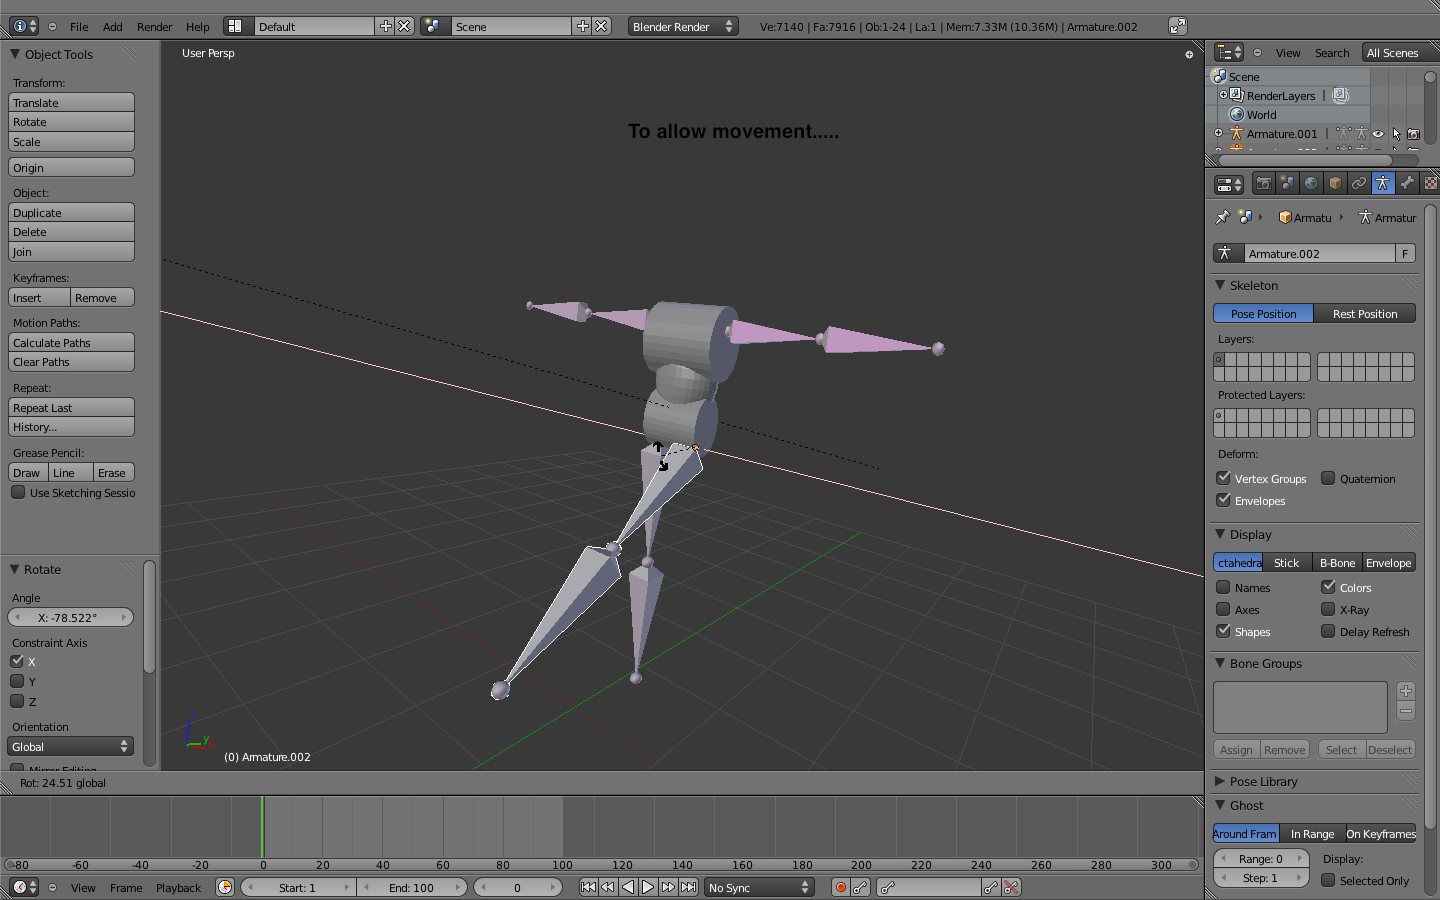Open the Render menu in the top bar
1440x900 pixels.
[154, 27]
